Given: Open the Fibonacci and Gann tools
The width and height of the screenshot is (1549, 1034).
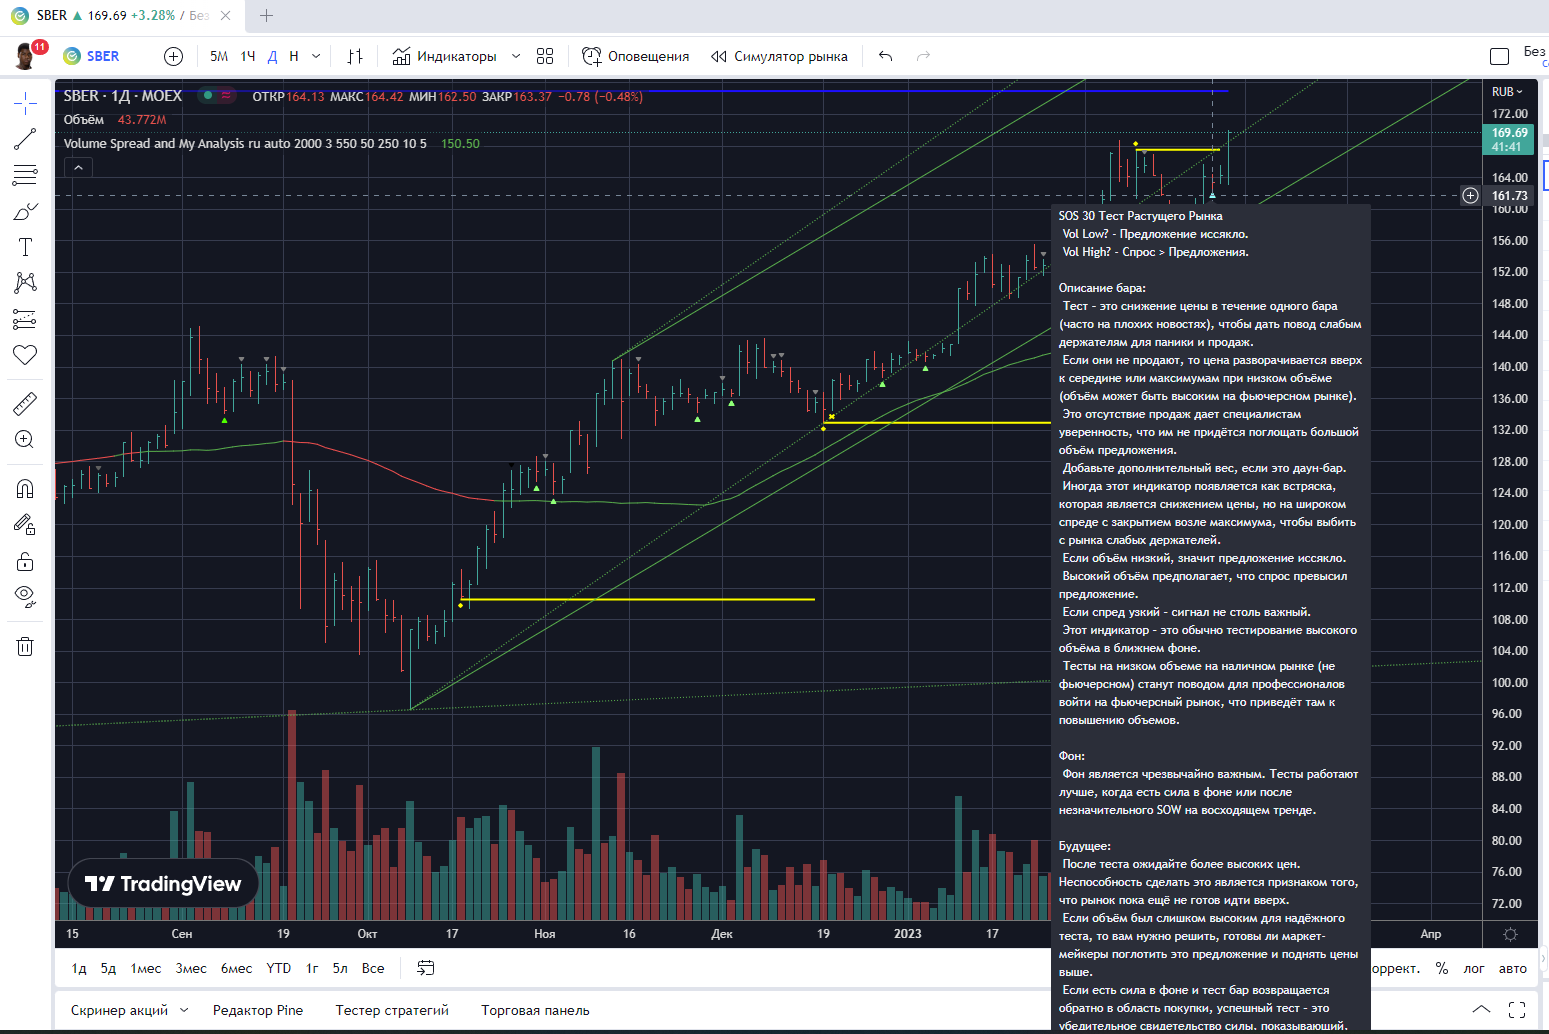Looking at the screenshot, I should [x=25, y=175].
